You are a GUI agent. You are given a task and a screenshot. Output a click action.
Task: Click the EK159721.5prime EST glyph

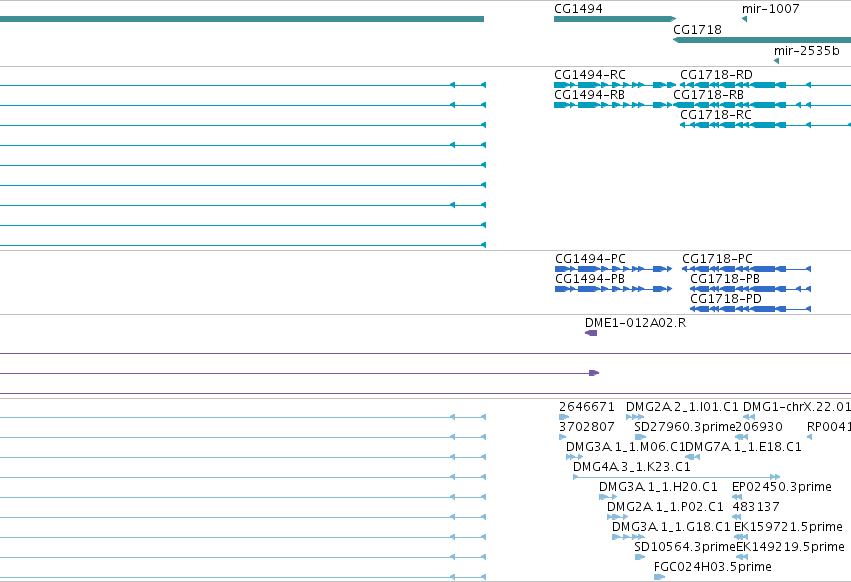(741, 537)
